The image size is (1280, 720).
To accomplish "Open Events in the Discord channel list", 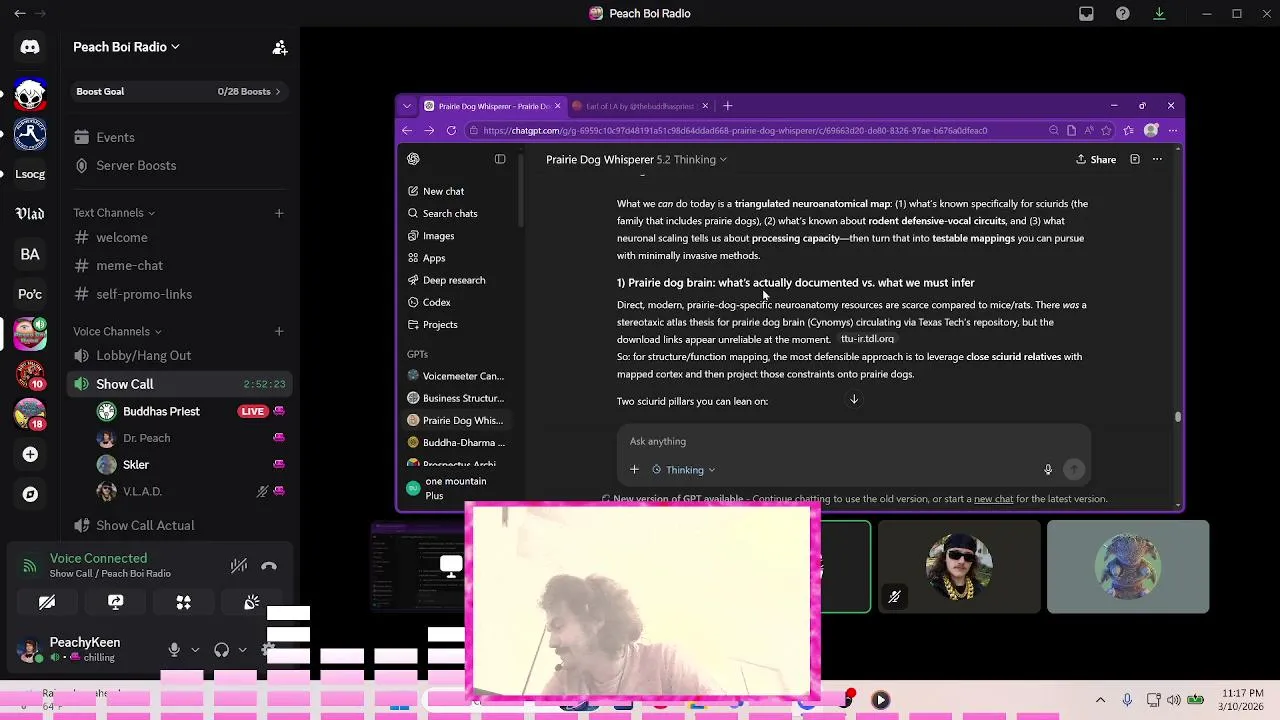I will click(x=115, y=137).
